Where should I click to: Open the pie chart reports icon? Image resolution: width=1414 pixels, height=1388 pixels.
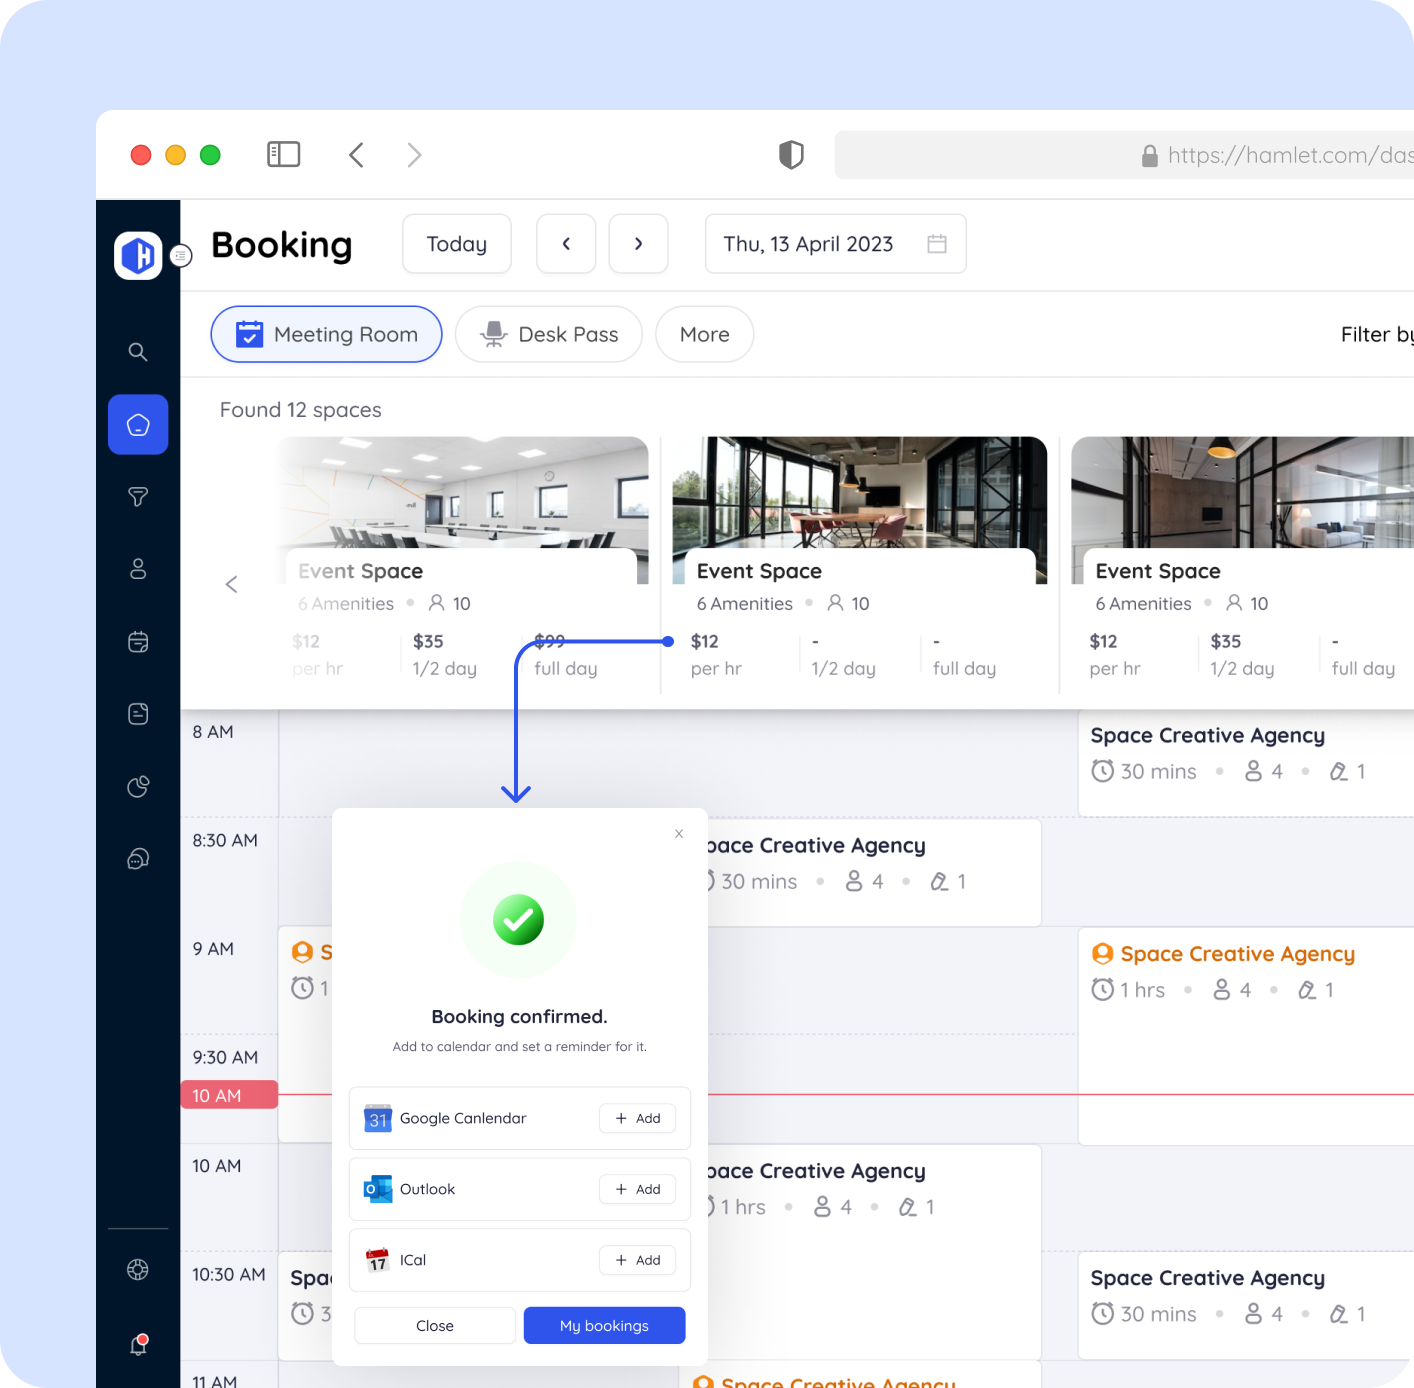(x=138, y=787)
